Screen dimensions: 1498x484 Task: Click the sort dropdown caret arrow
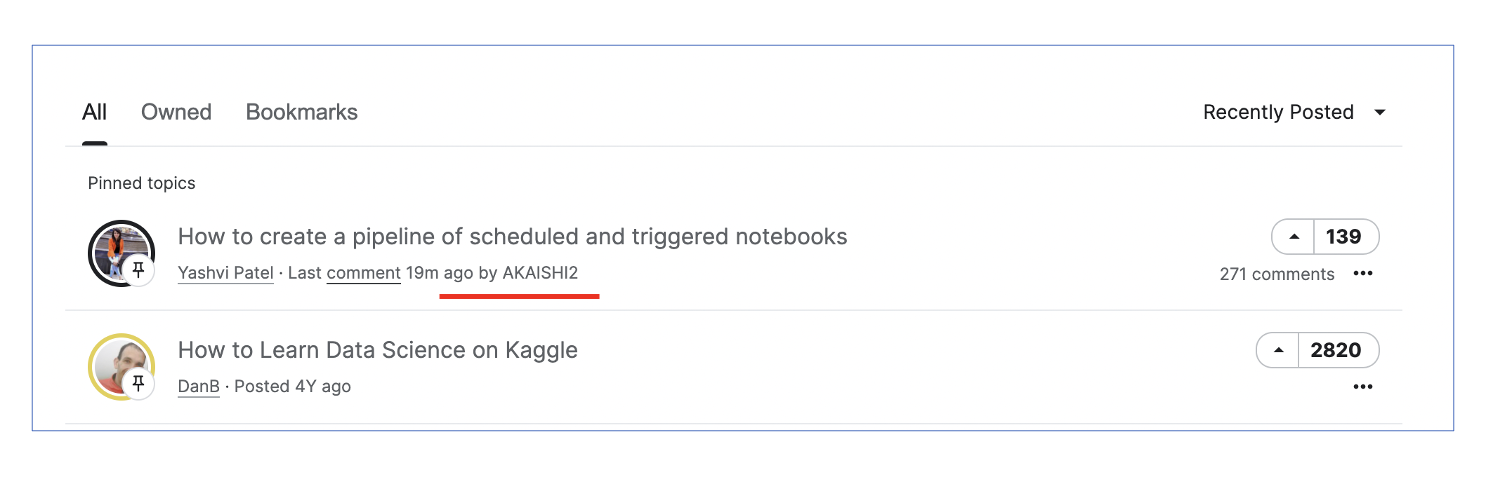click(x=1380, y=112)
